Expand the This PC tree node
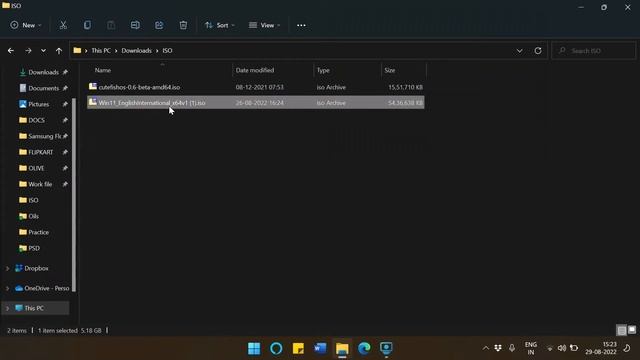This screenshot has height=360, width=640. point(7,308)
